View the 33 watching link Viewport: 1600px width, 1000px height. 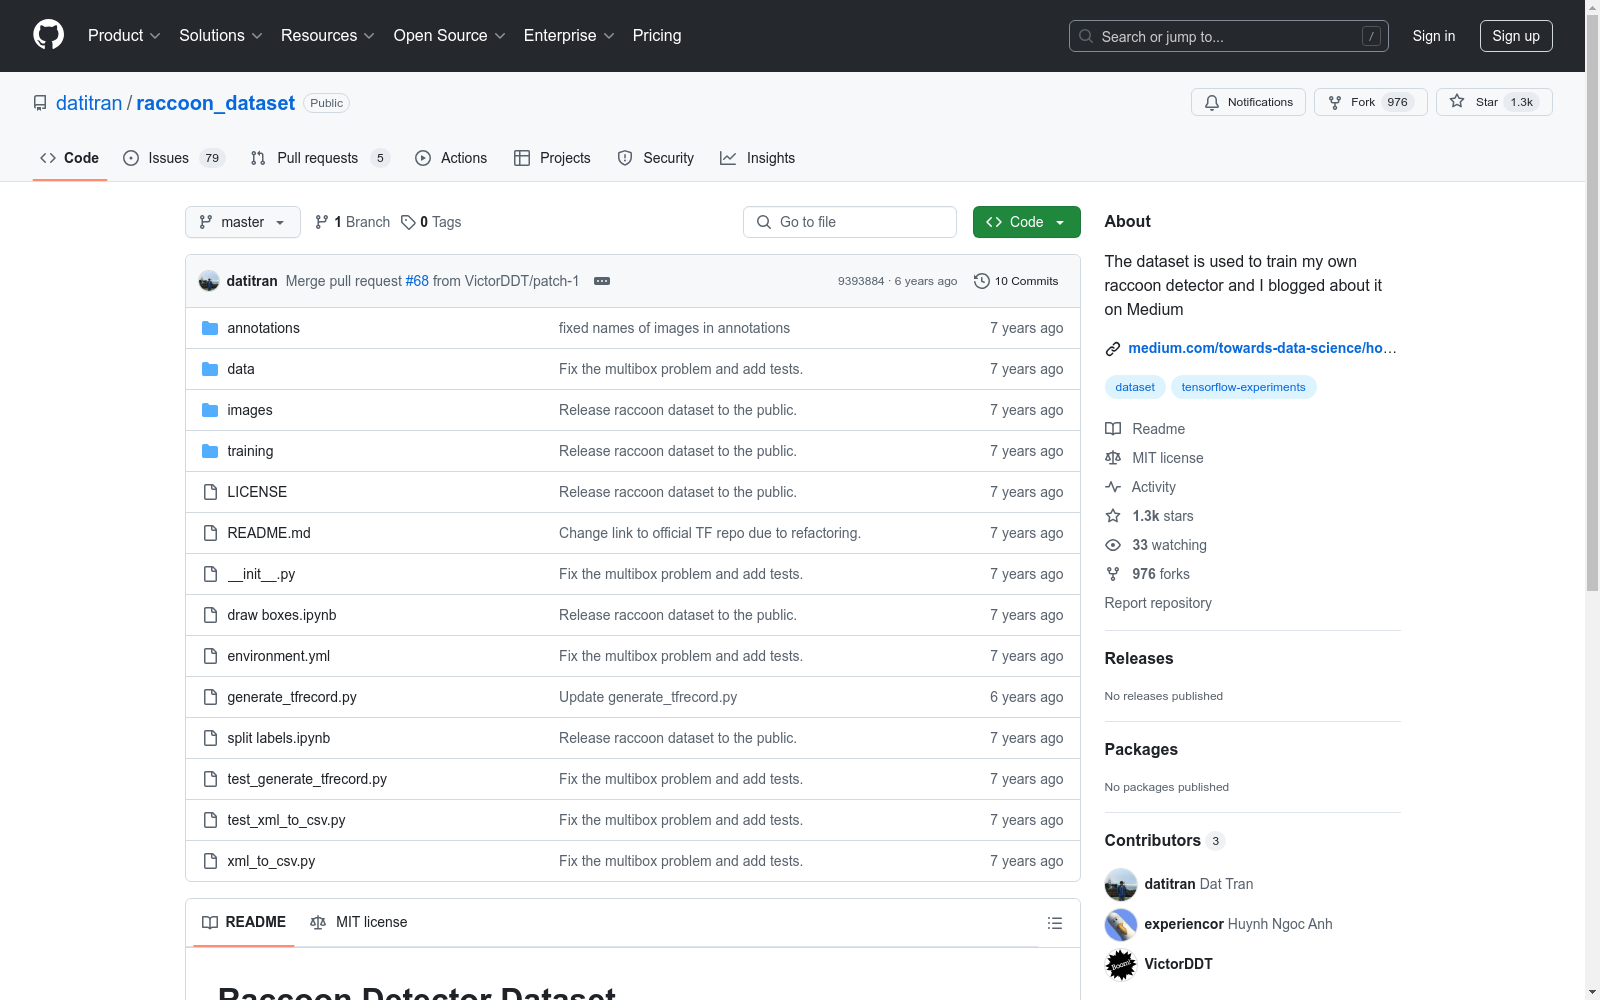(1156, 545)
